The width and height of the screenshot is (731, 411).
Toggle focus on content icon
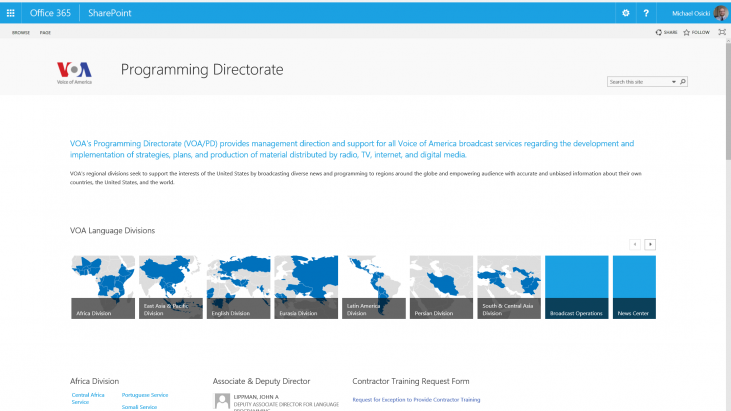(x=722, y=32)
